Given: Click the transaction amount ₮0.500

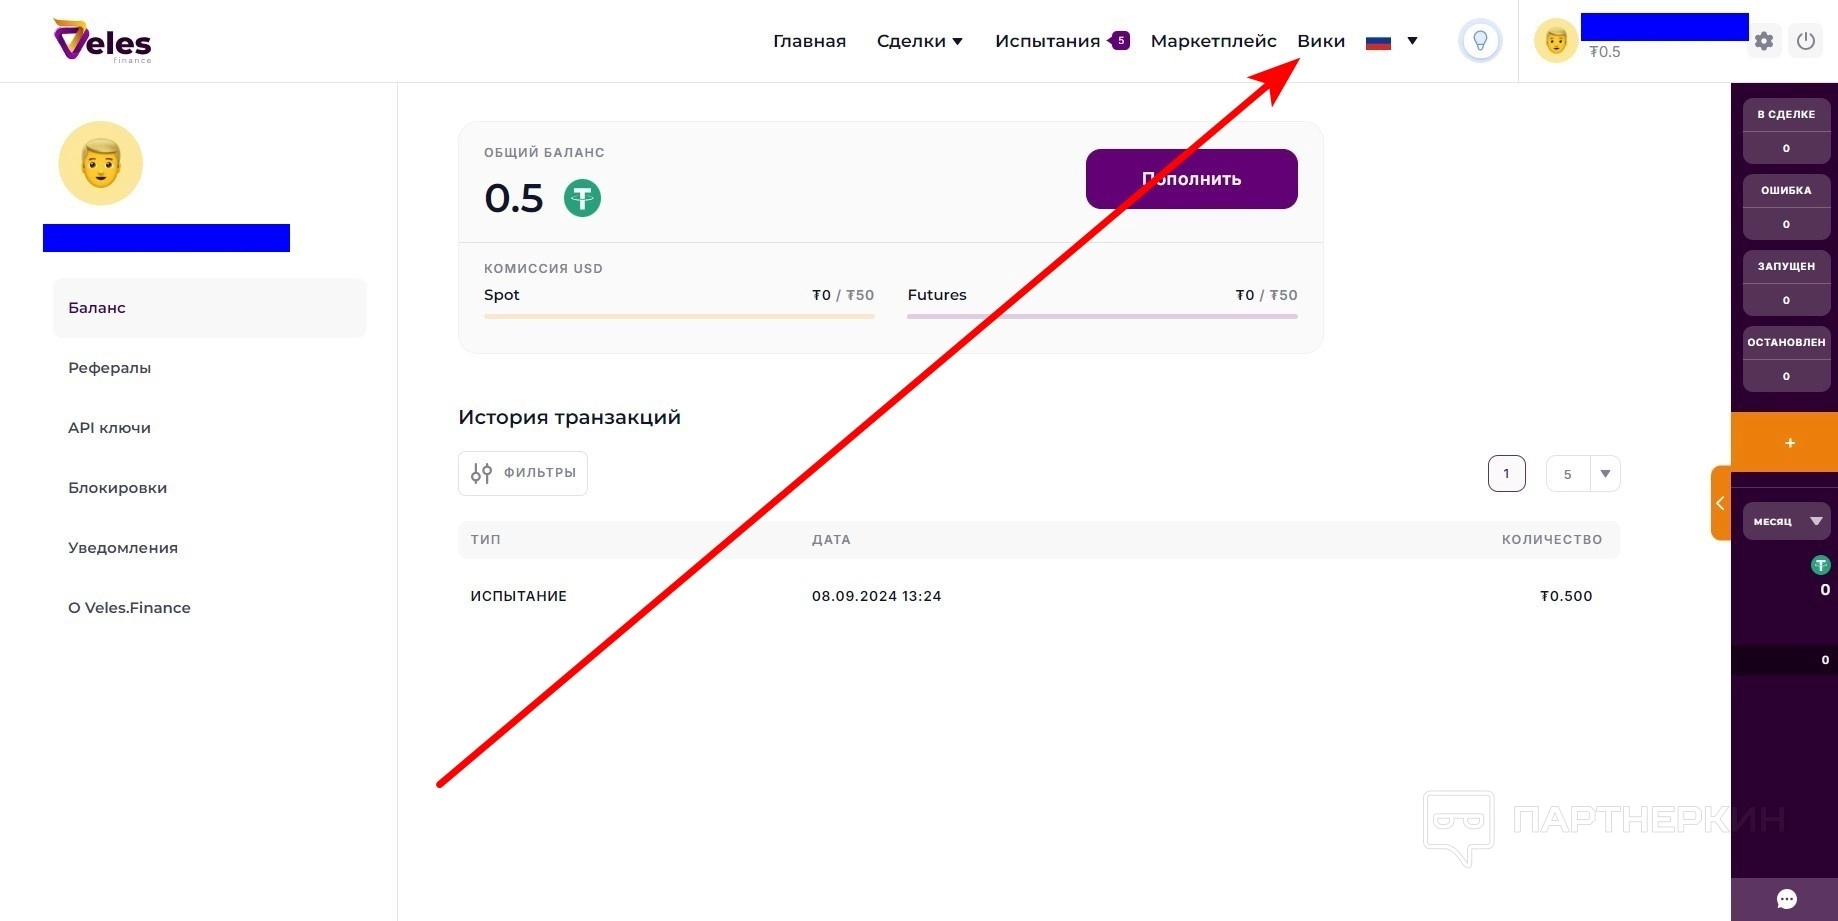Looking at the screenshot, I should [1566, 596].
